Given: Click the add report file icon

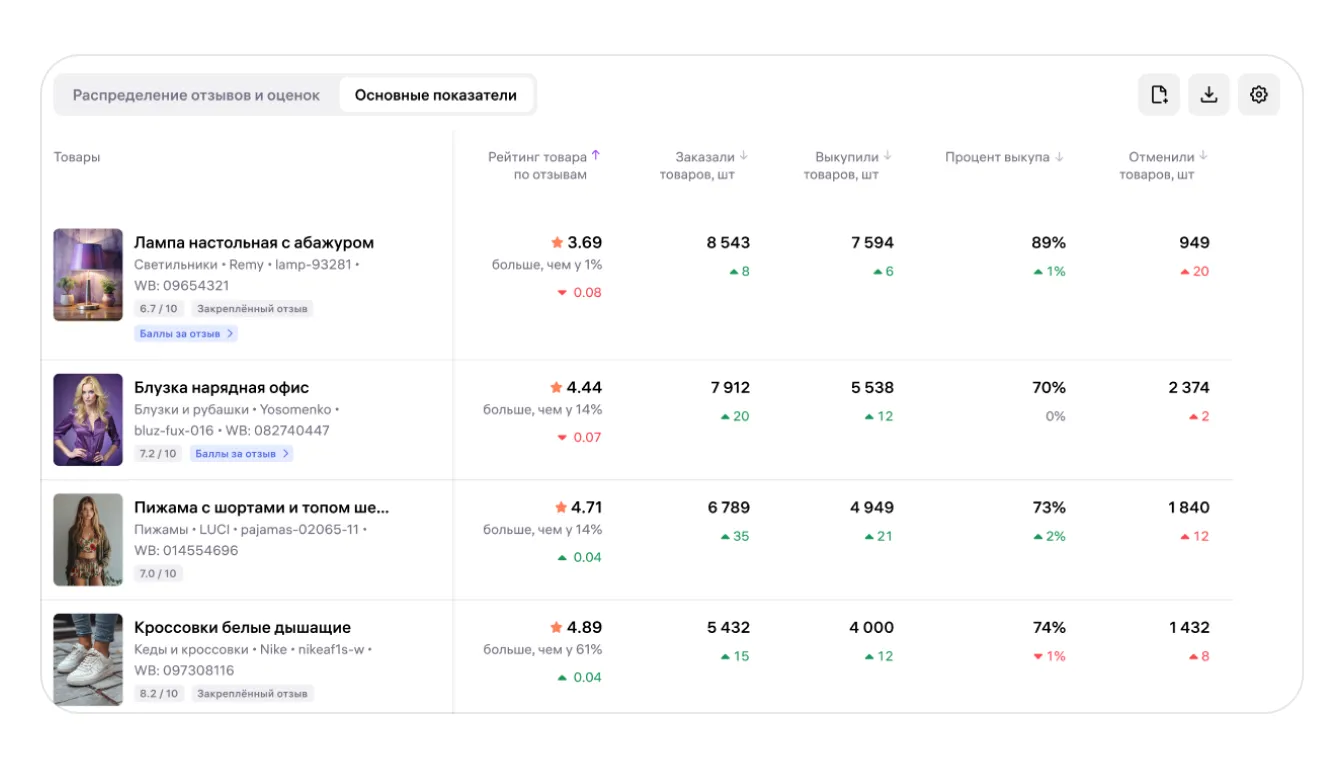Looking at the screenshot, I should tap(1159, 95).
